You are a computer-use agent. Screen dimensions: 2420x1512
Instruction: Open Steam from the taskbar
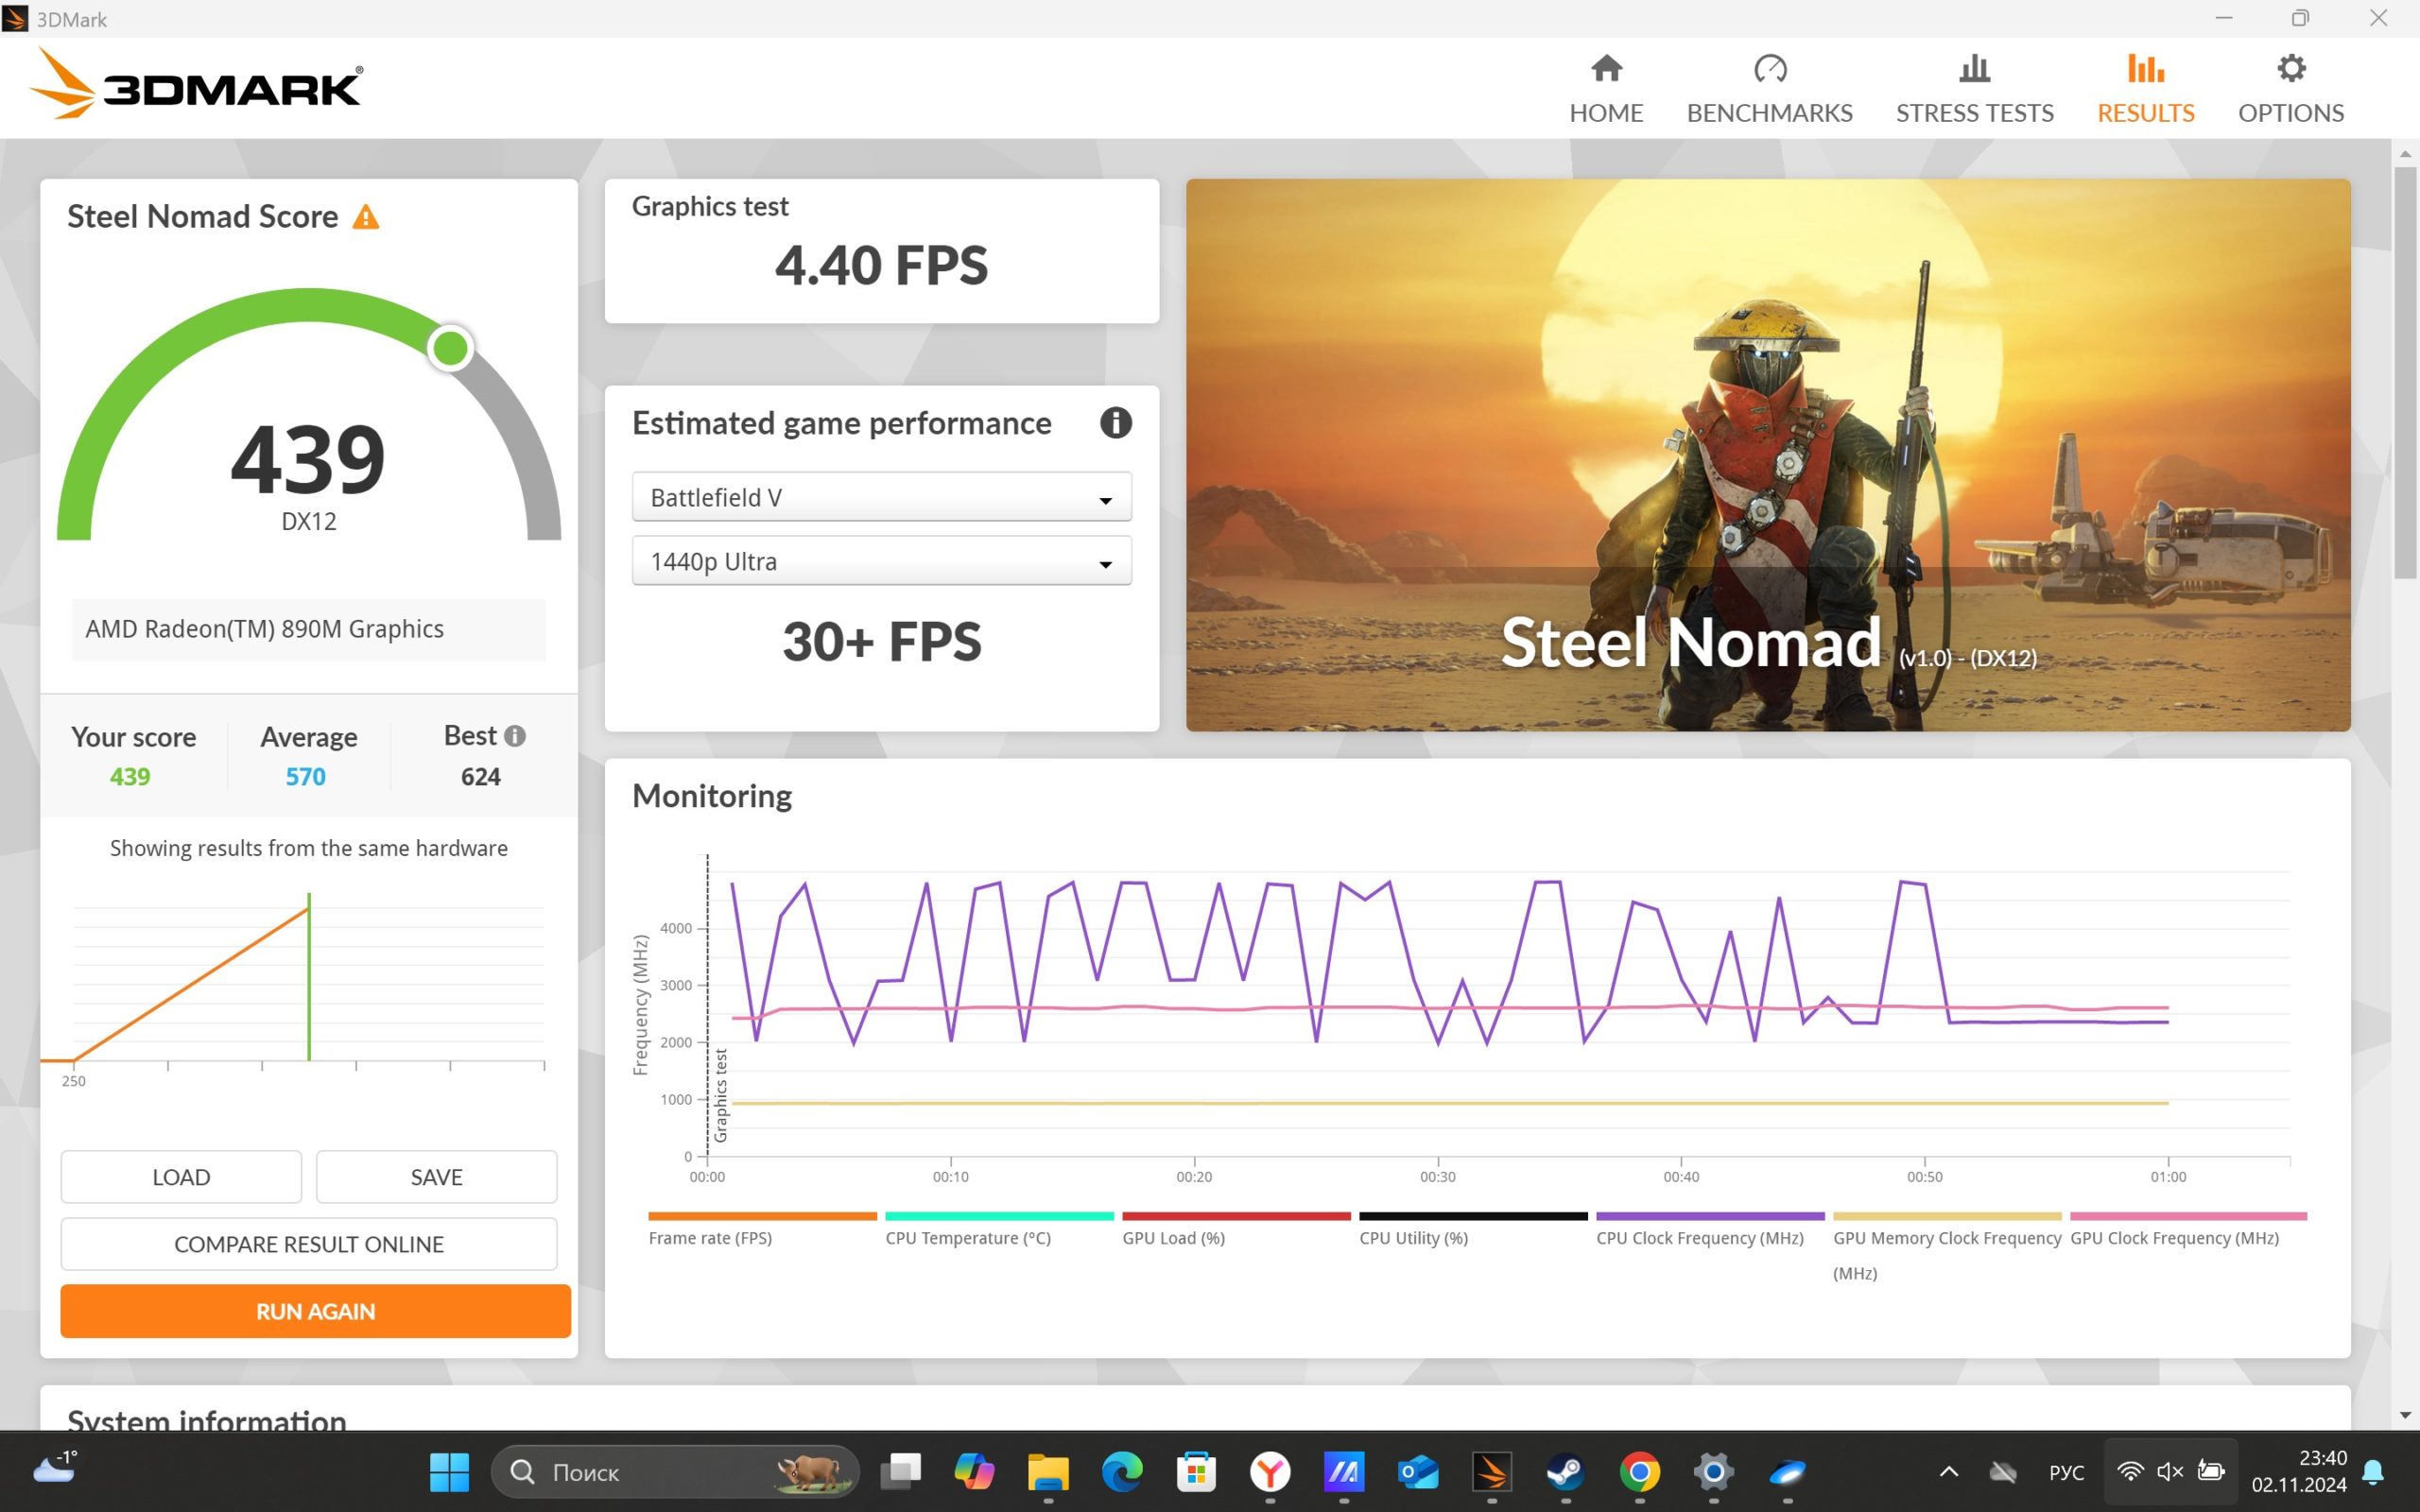[1566, 1472]
